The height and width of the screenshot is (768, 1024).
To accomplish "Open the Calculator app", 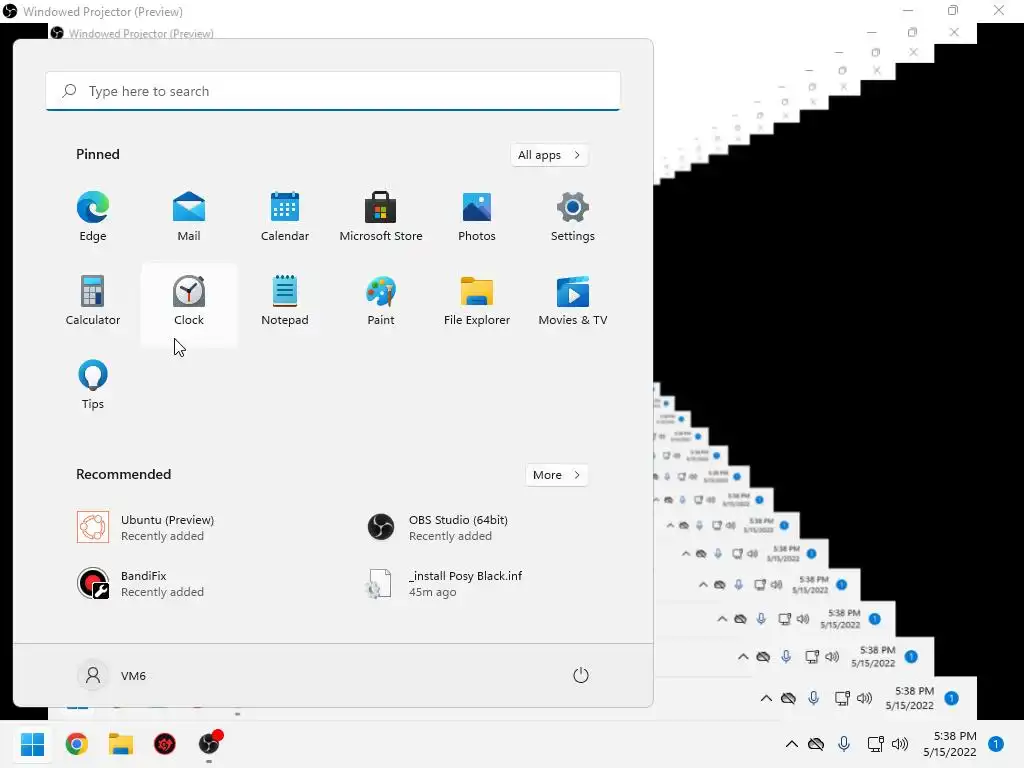I will (93, 300).
